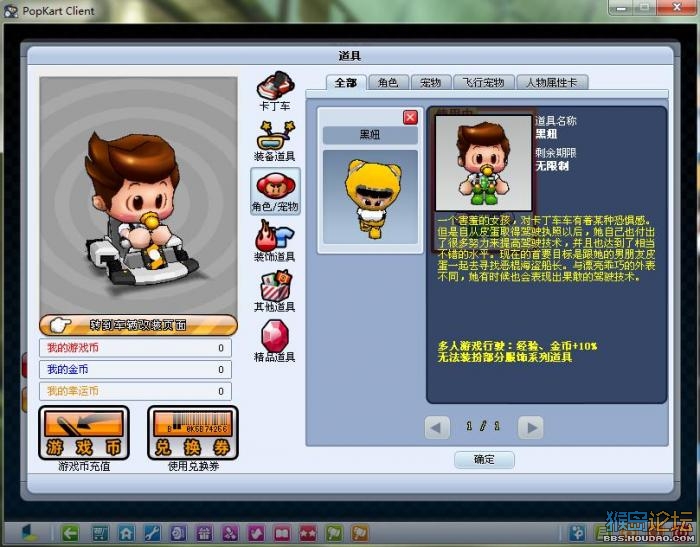Click the blue icon at toolbar's left end
Viewport: 700px width, 547px height.
point(30,533)
